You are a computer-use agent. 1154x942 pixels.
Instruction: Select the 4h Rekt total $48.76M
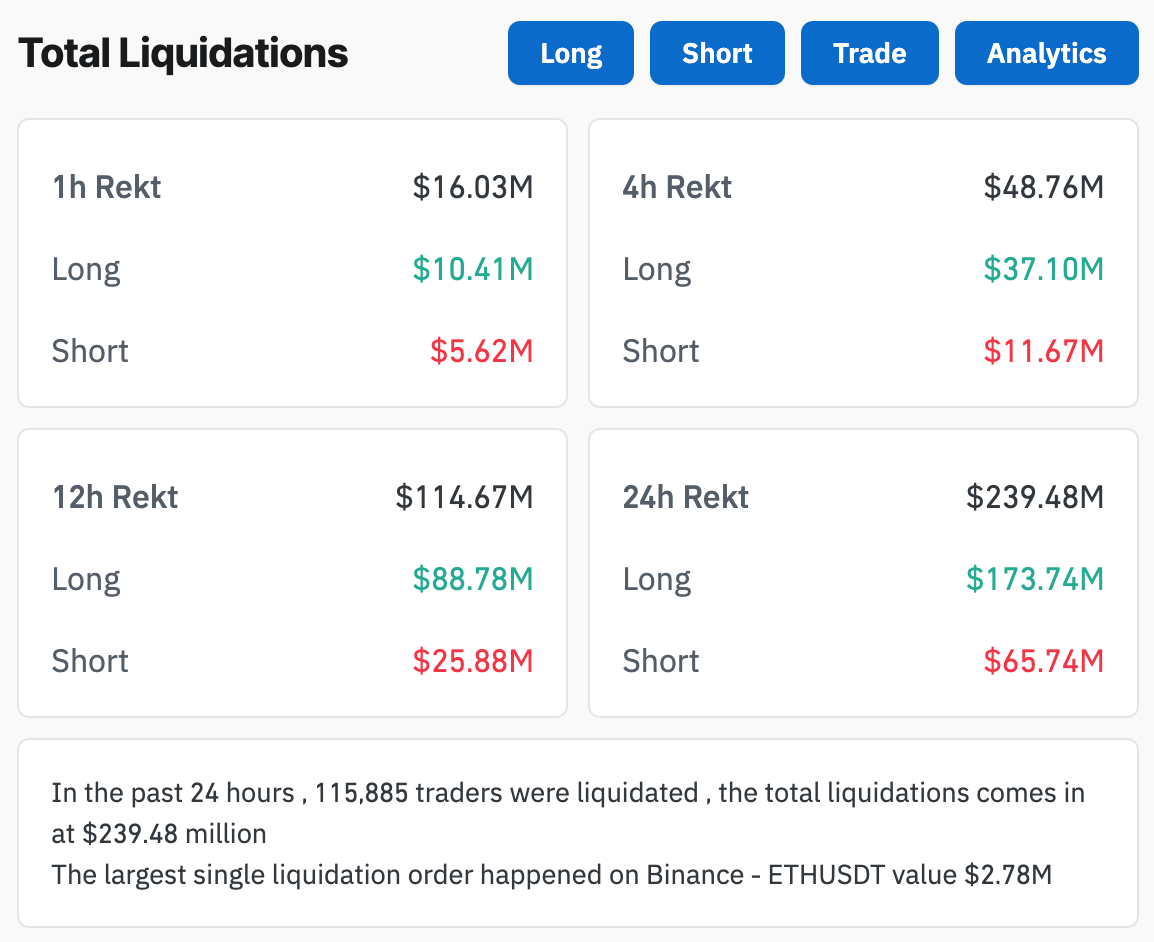(1043, 187)
